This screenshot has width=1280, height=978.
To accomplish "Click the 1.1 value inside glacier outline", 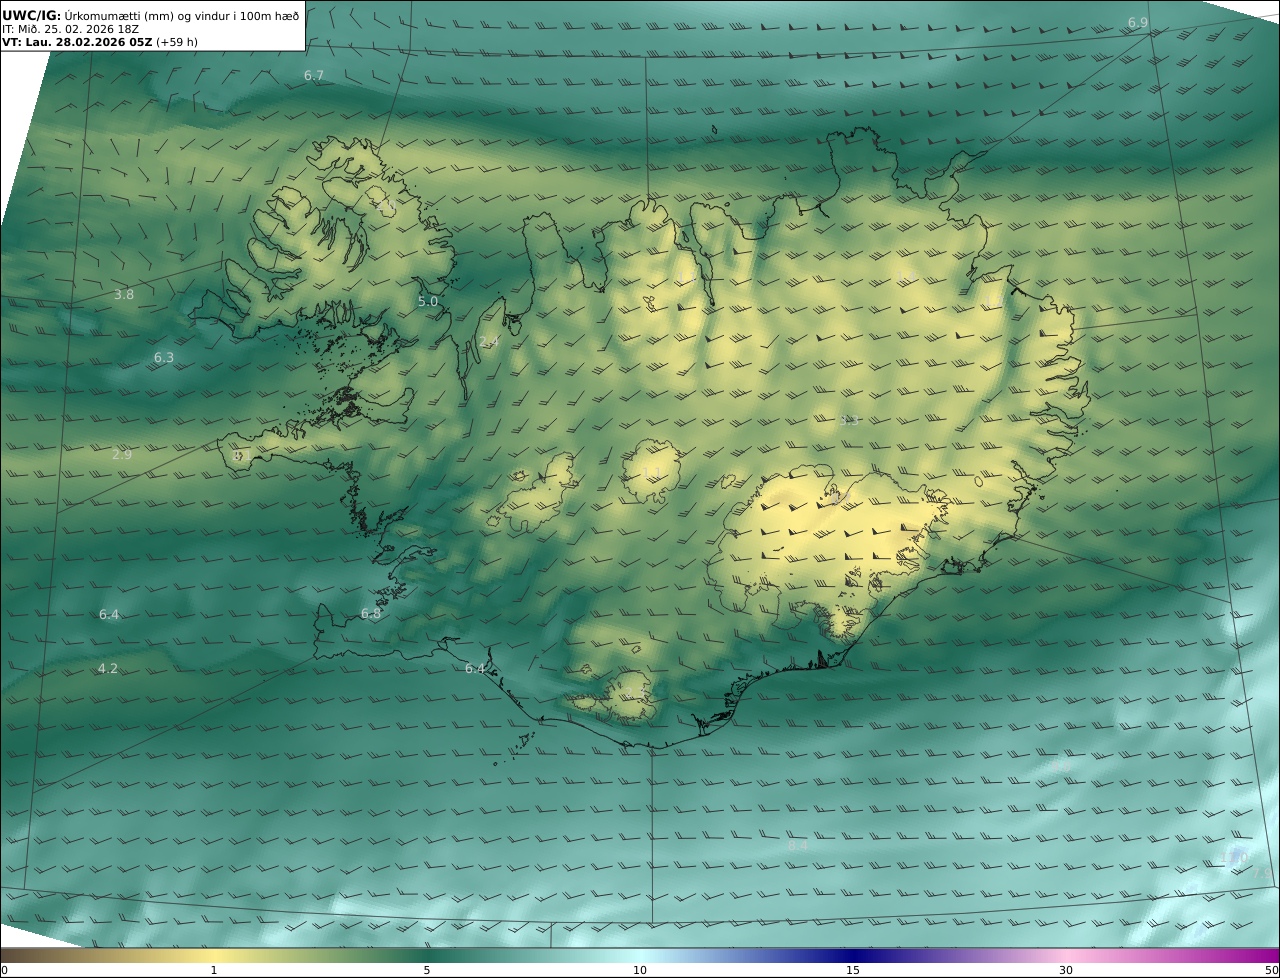I will click(x=652, y=472).
